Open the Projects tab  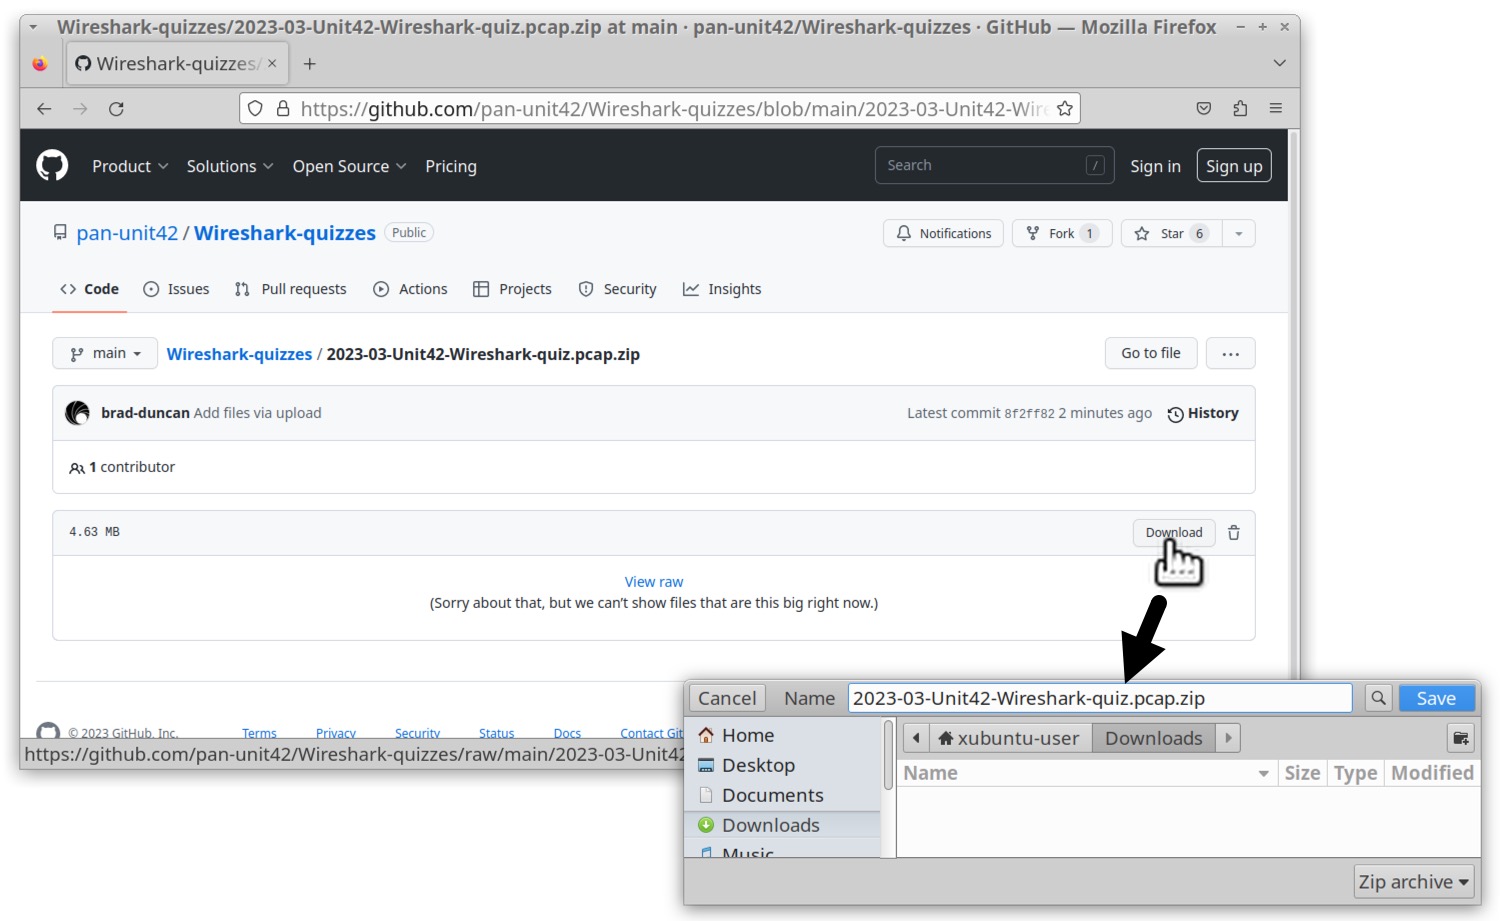coord(512,289)
